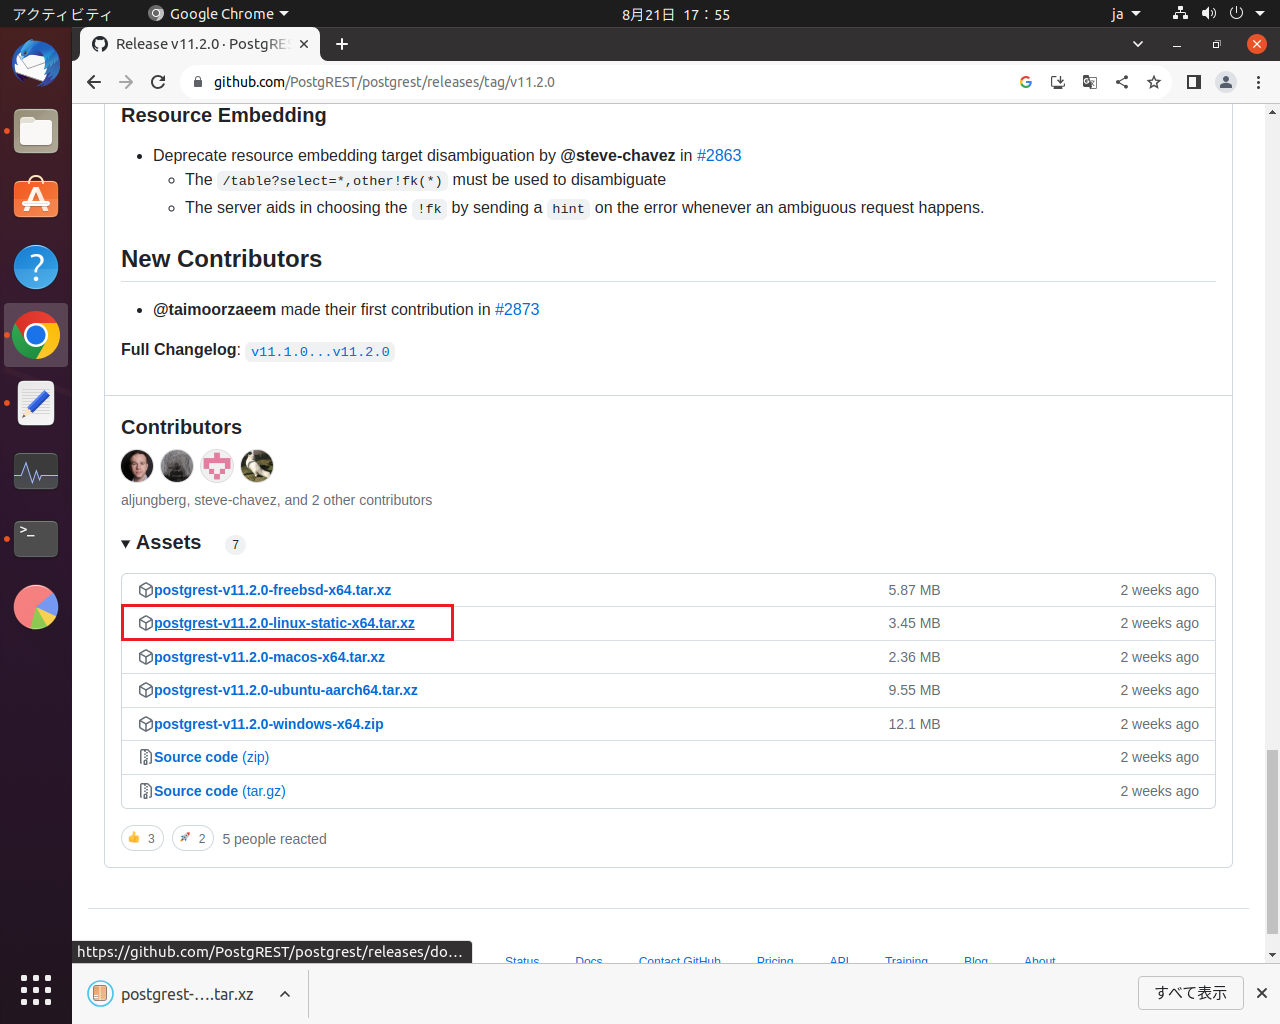Open pull request #2873 link
Image resolution: width=1280 pixels, height=1024 pixels.
click(x=517, y=309)
